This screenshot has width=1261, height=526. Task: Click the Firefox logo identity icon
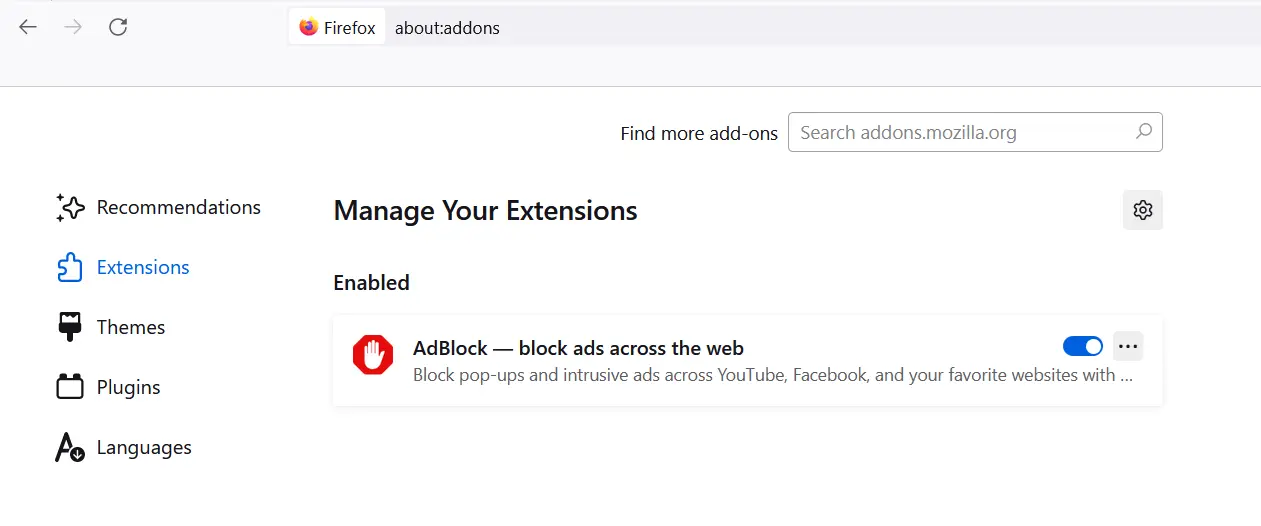[309, 27]
